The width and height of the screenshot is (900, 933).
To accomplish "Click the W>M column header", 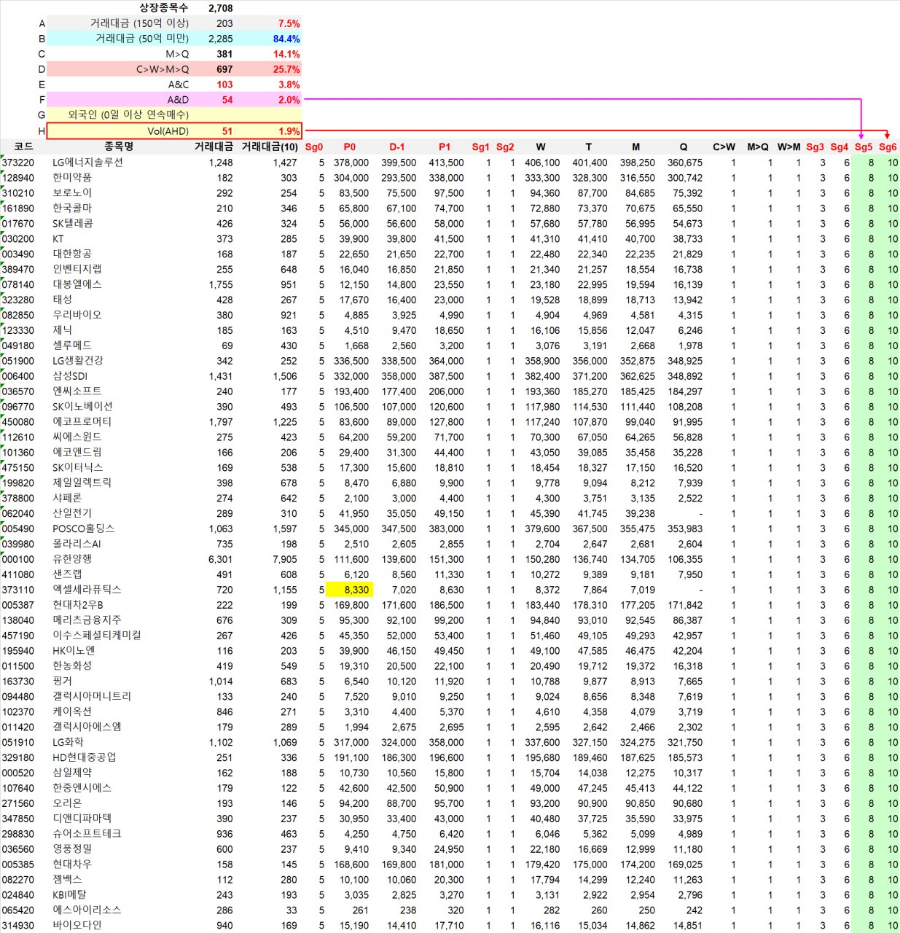I will (789, 147).
